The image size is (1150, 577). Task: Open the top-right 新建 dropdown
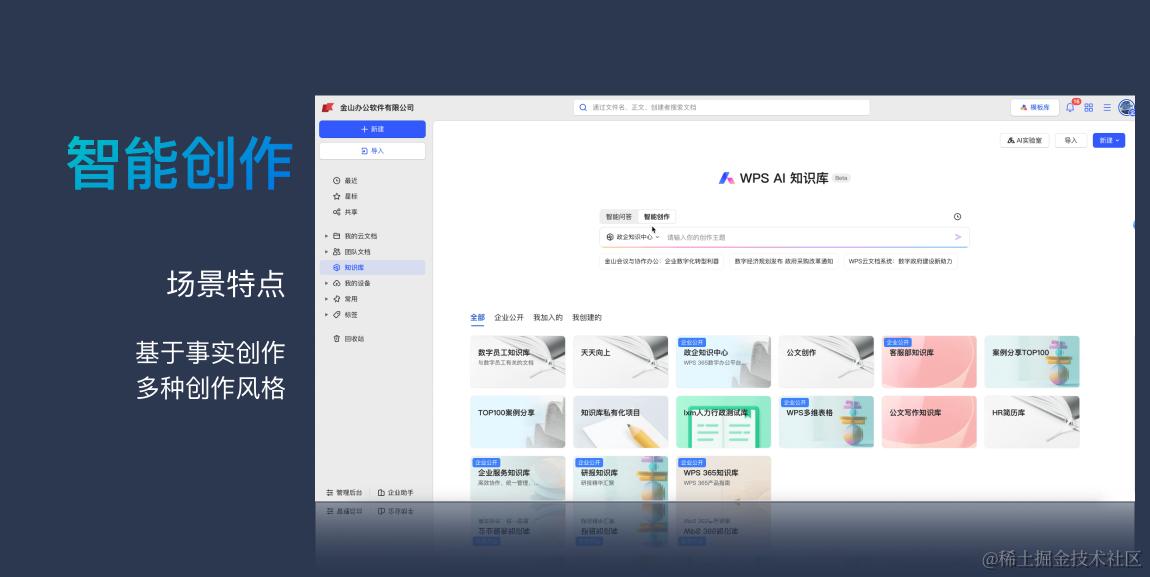coord(1108,140)
